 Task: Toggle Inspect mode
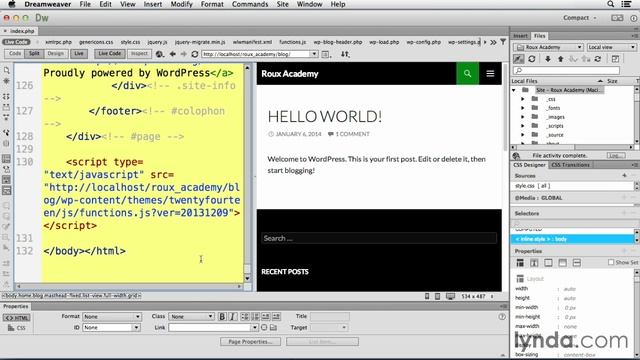(x=139, y=53)
